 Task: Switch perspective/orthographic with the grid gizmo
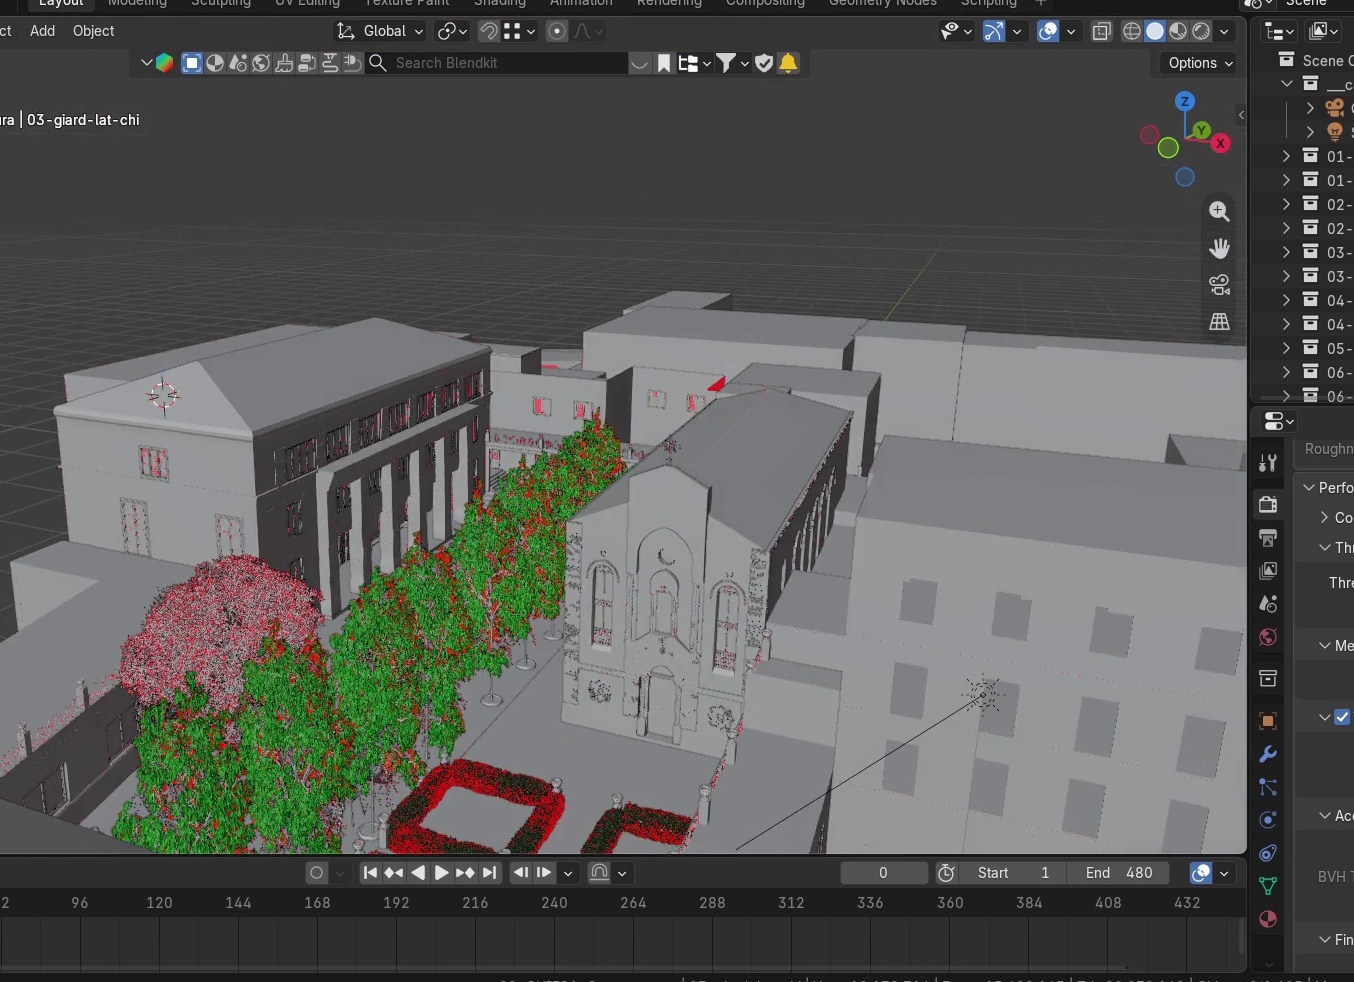point(1219,322)
